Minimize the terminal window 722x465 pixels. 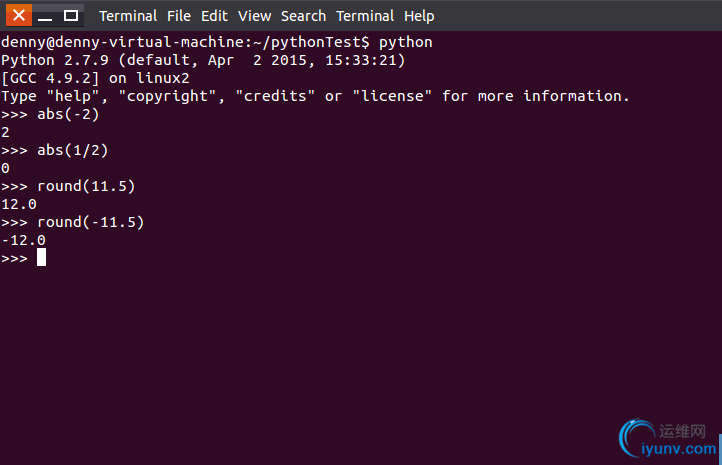[x=45, y=15]
